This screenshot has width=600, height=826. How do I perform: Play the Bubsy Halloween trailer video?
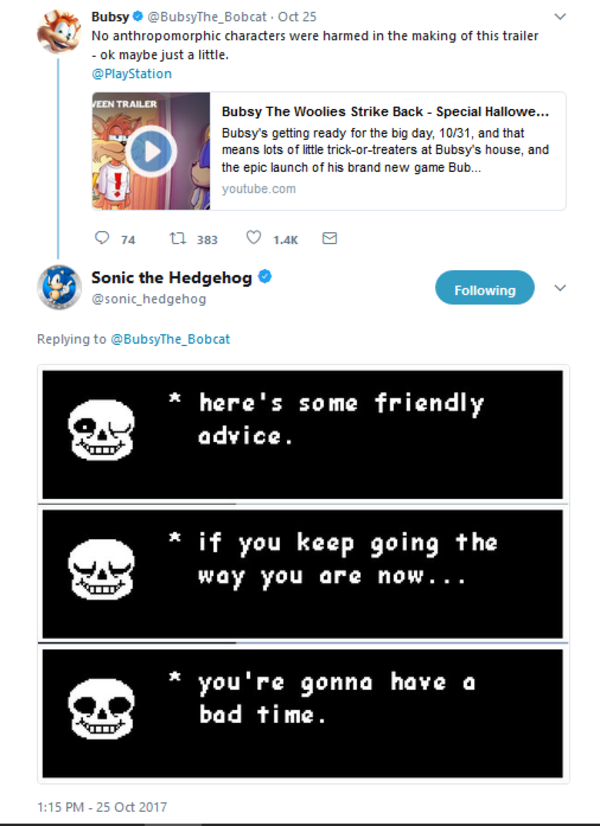click(151, 151)
